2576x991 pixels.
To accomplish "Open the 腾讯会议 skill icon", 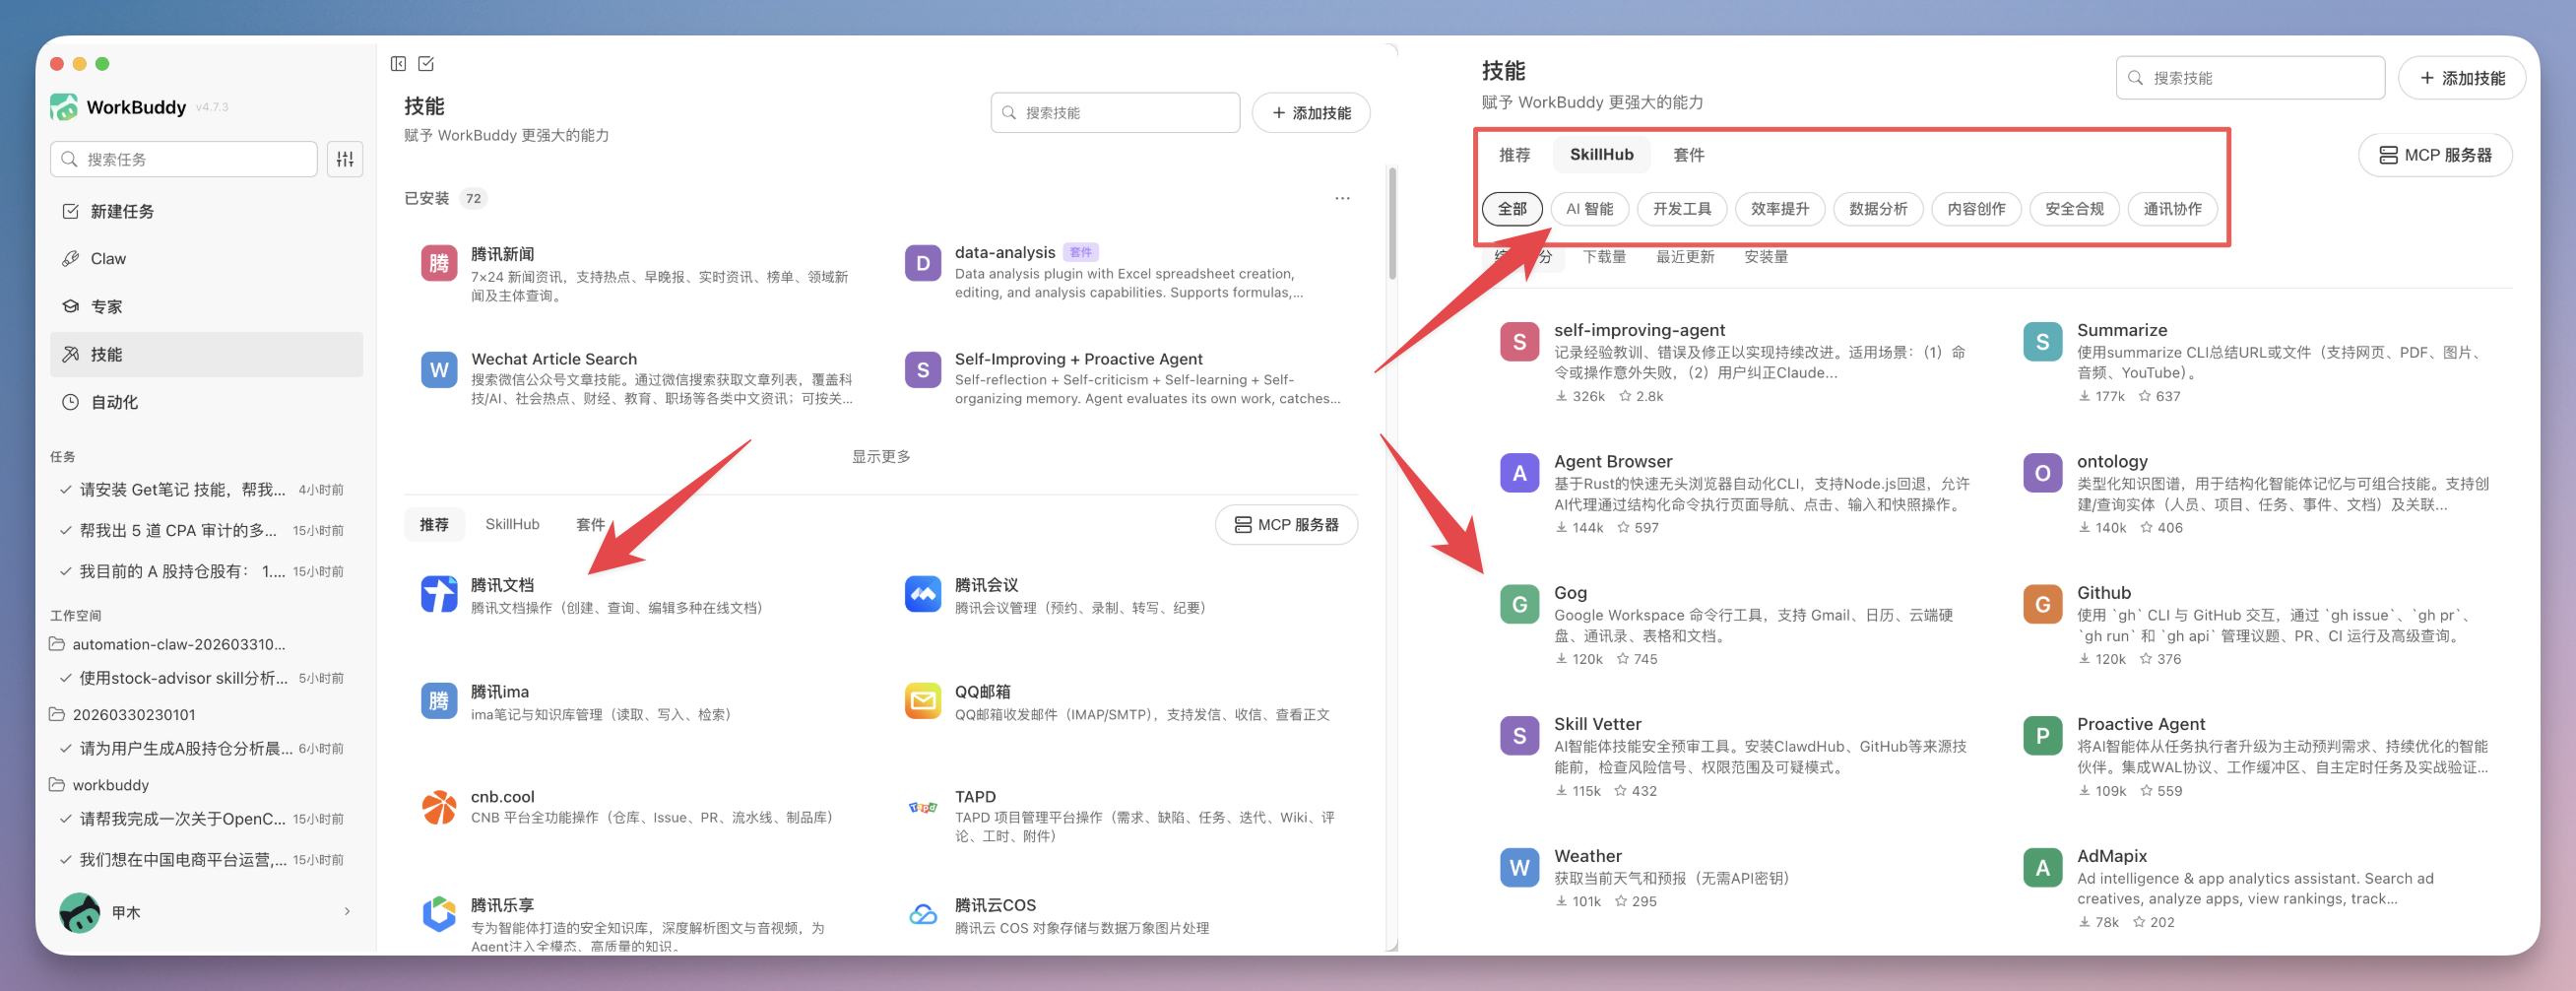I will (x=923, y=594).
